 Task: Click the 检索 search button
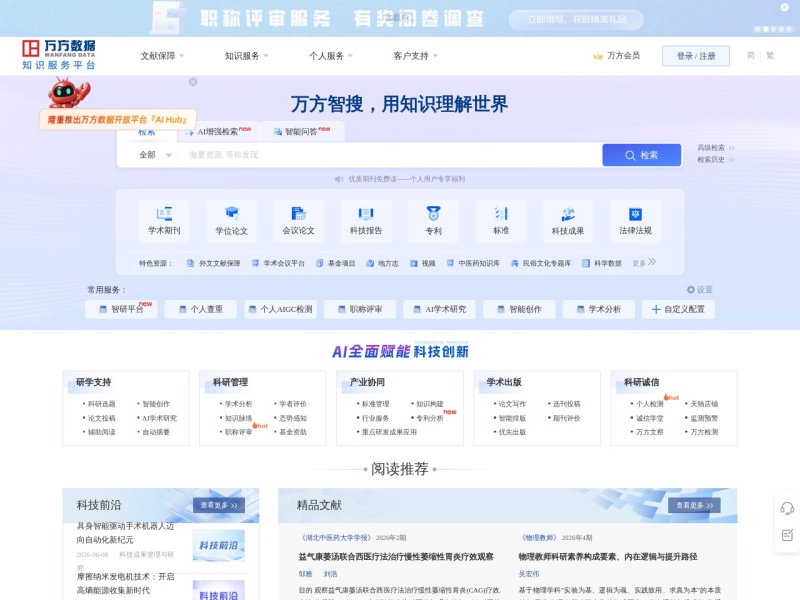pyautogui.click(x=641, y=155)
